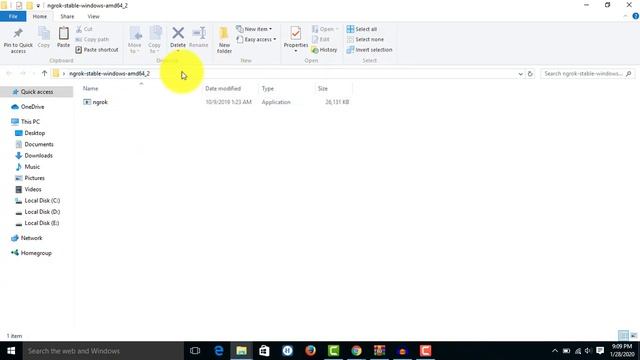Open the New item dropdown
Image resolution: width=640 pixels, height=360 pixels.
[254, 29]
